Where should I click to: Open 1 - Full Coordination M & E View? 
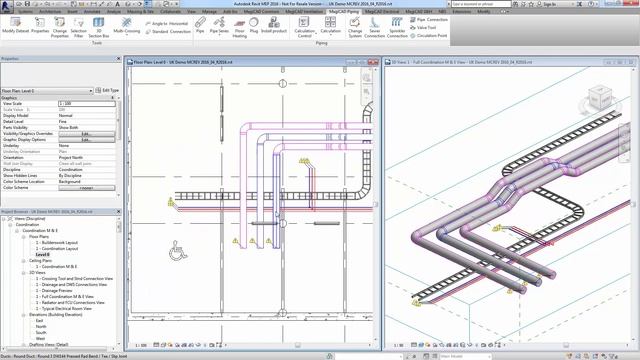point(64,297)
